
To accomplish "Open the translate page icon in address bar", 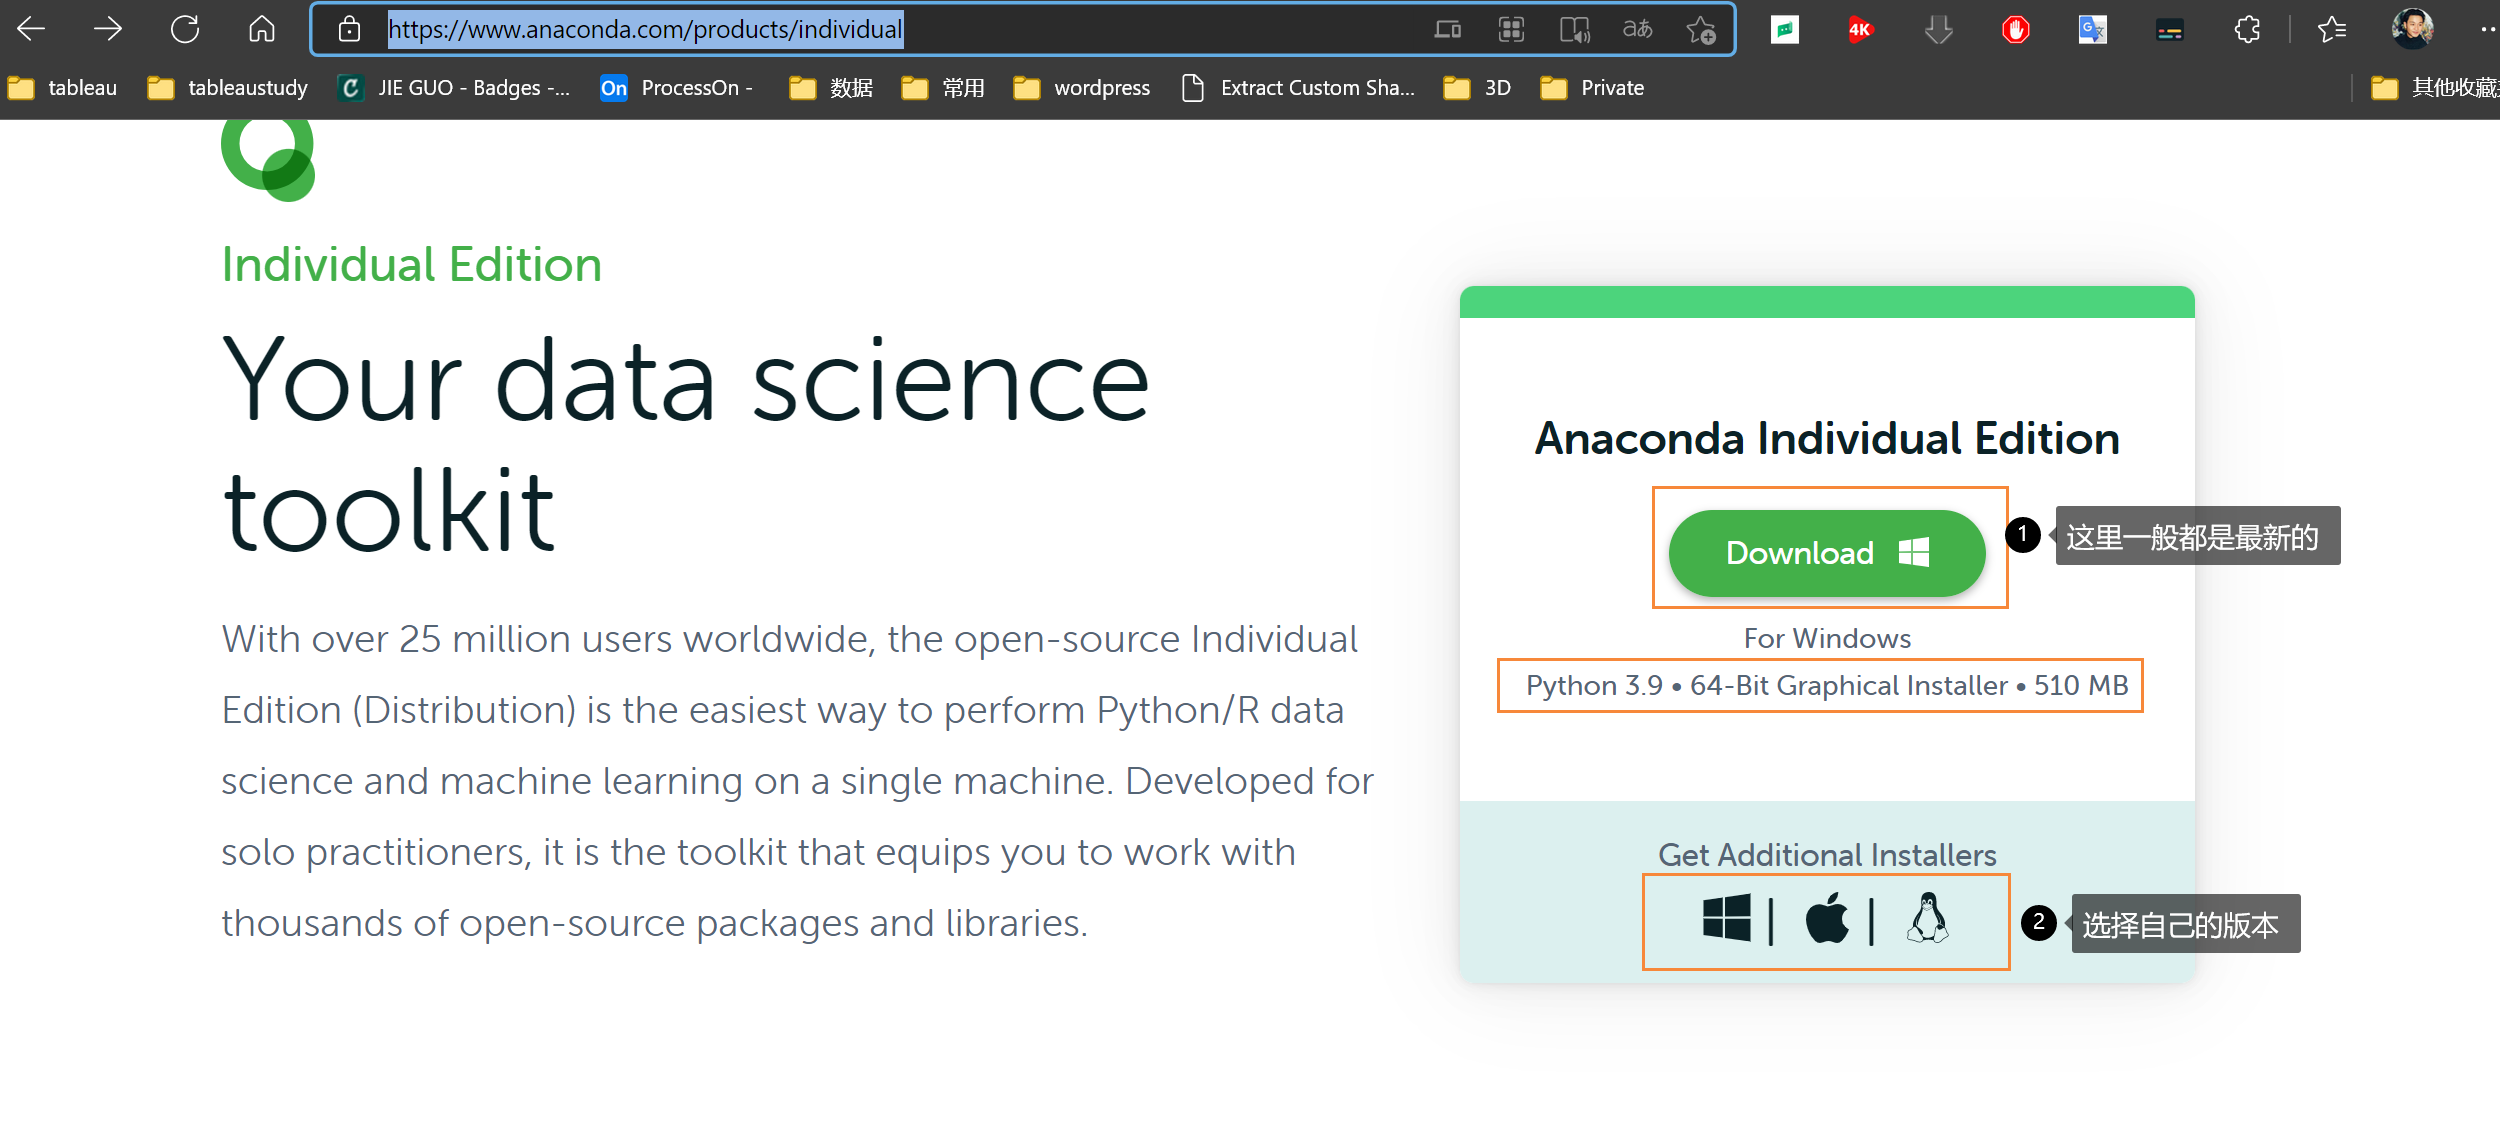I will (1637, 29).
